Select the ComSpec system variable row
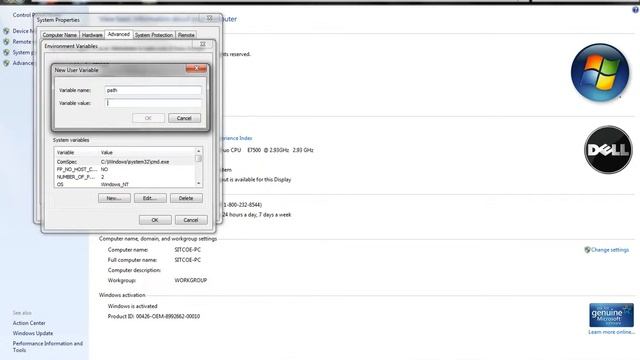 tap(125, 162)
